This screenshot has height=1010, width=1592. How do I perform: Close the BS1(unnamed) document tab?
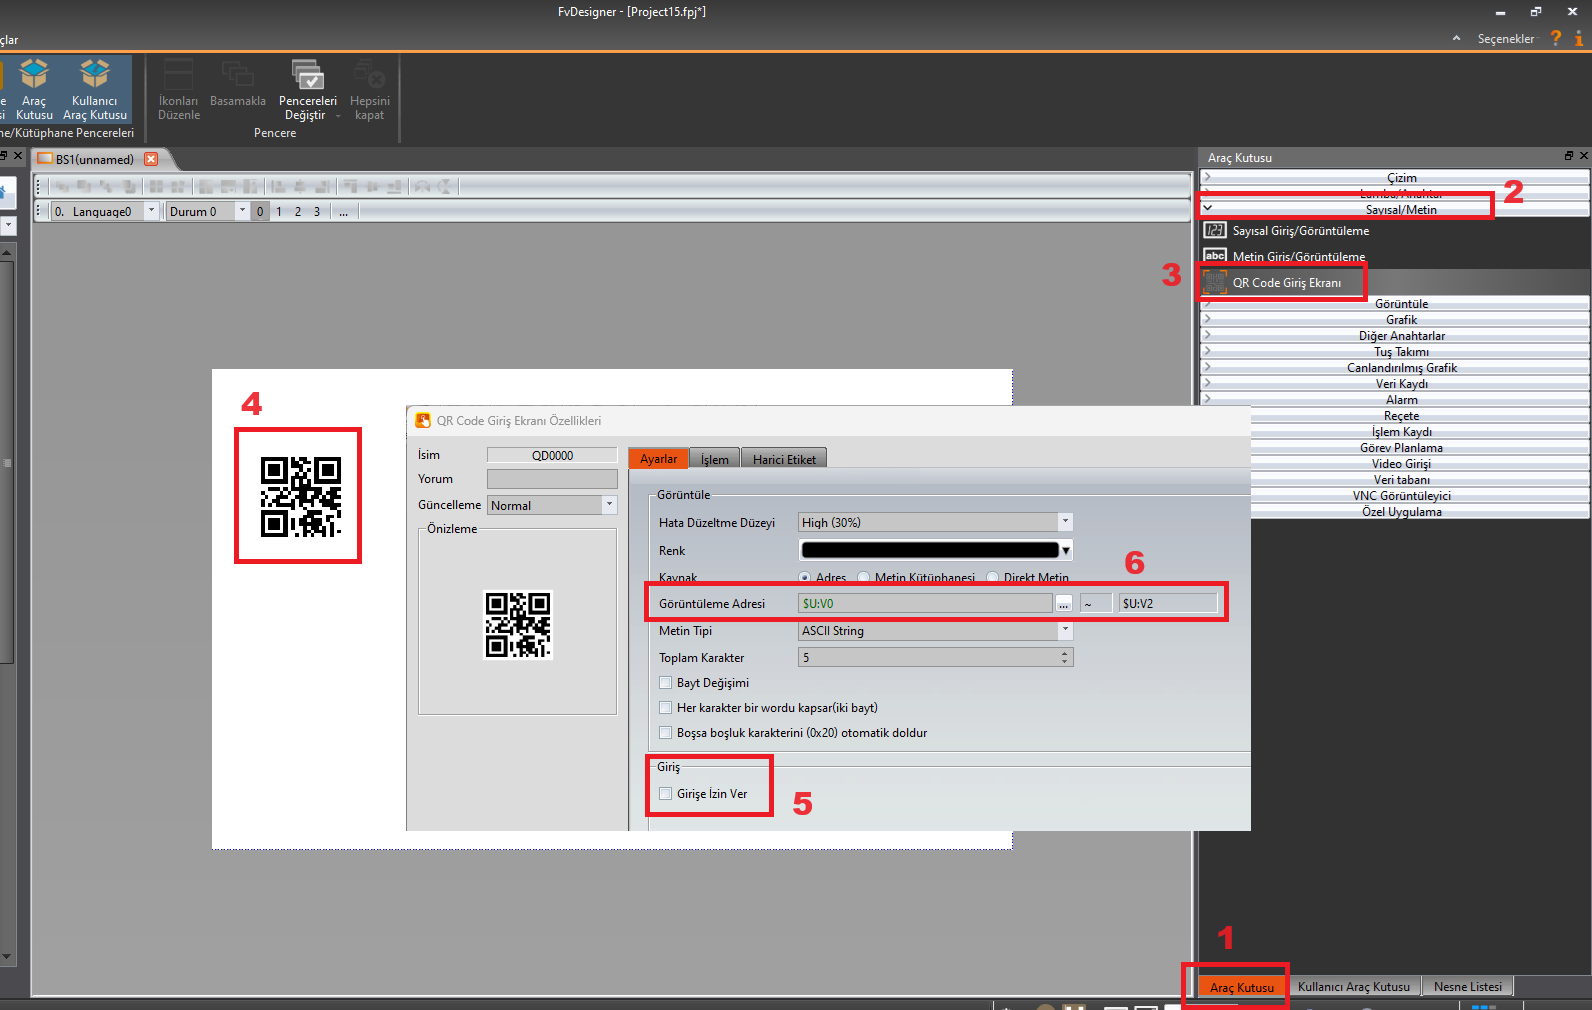click(151, 159)
